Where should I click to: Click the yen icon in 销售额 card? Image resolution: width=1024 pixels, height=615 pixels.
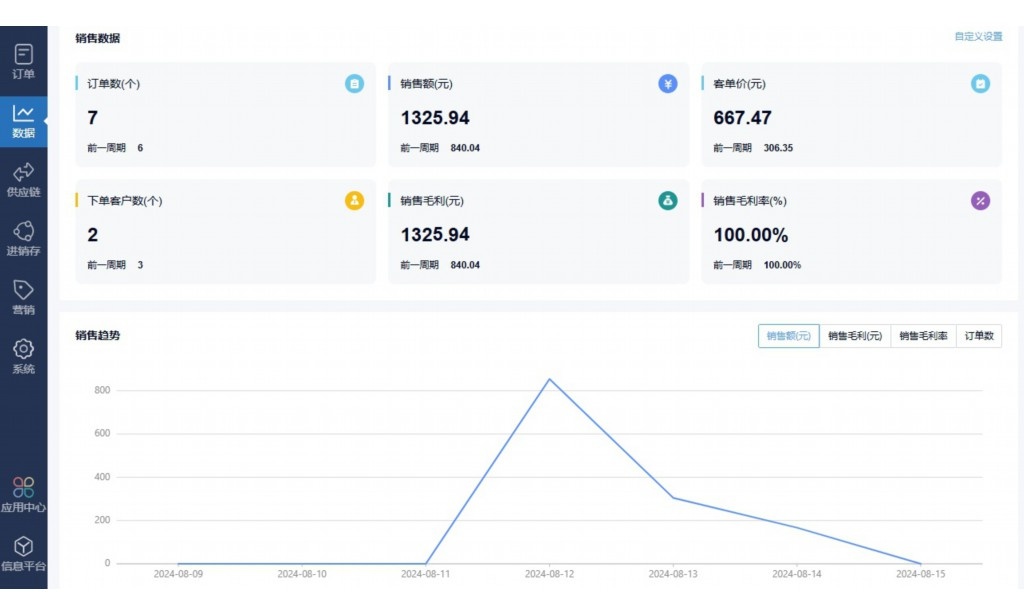668,84
